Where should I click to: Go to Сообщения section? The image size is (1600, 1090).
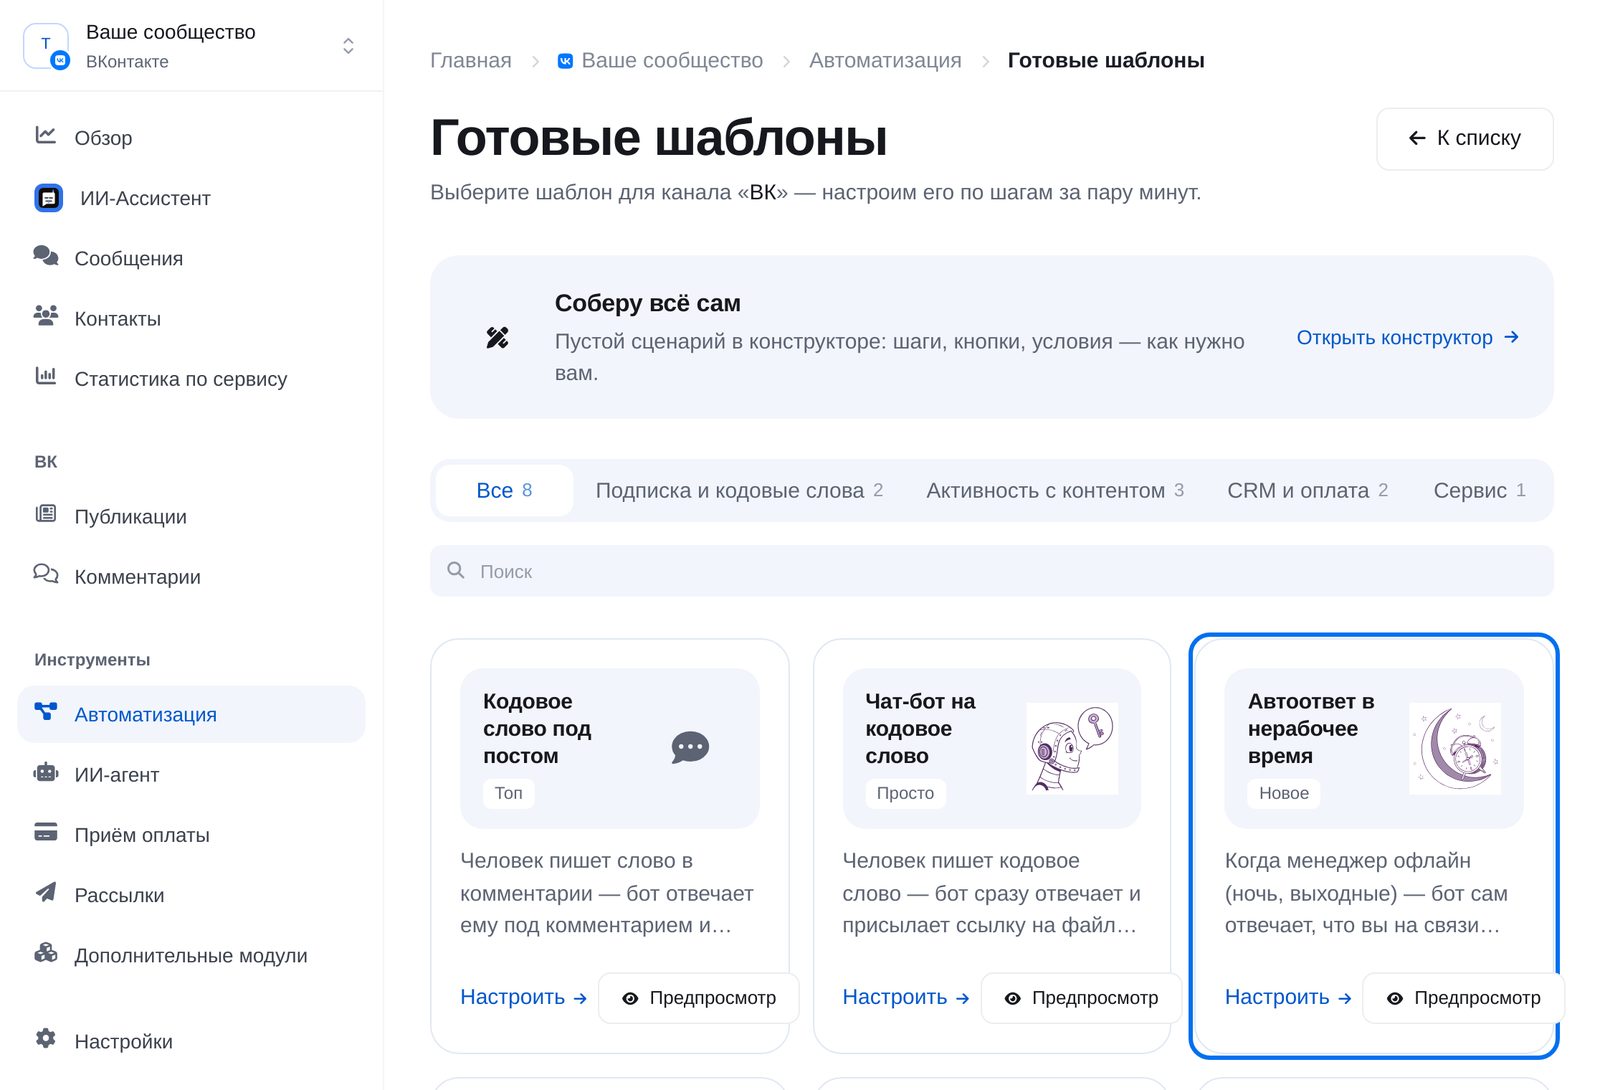pos(191,258)
